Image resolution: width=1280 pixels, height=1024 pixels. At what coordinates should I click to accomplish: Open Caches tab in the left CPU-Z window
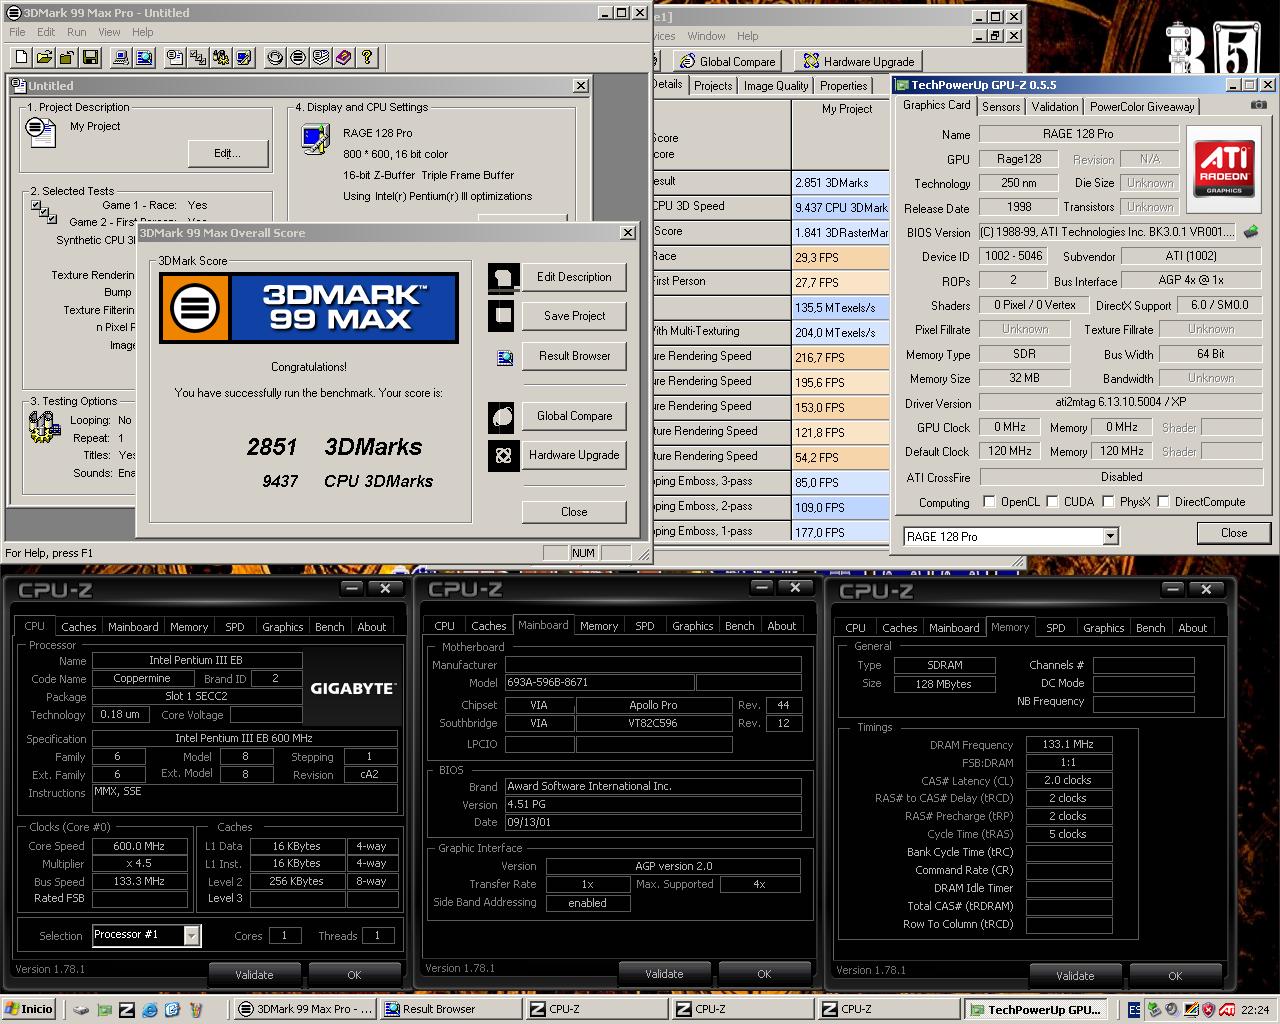pos(79,627)
